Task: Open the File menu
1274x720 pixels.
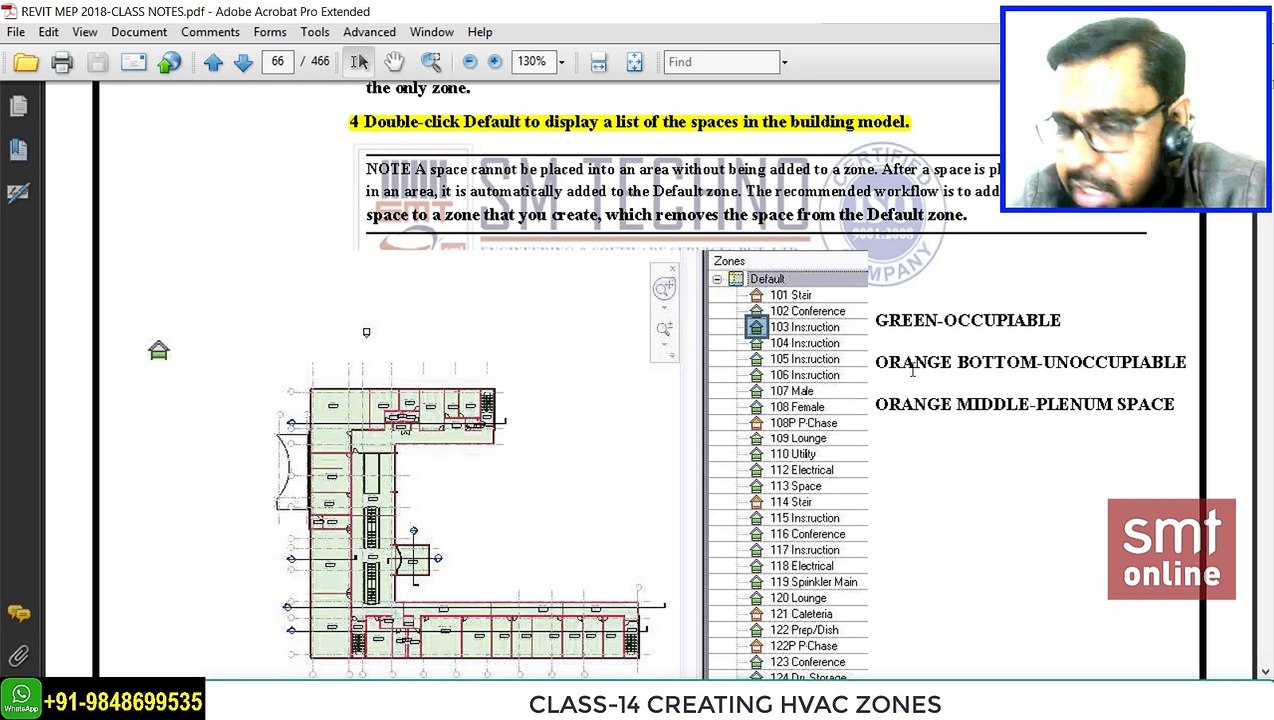Action: point(16,32)
